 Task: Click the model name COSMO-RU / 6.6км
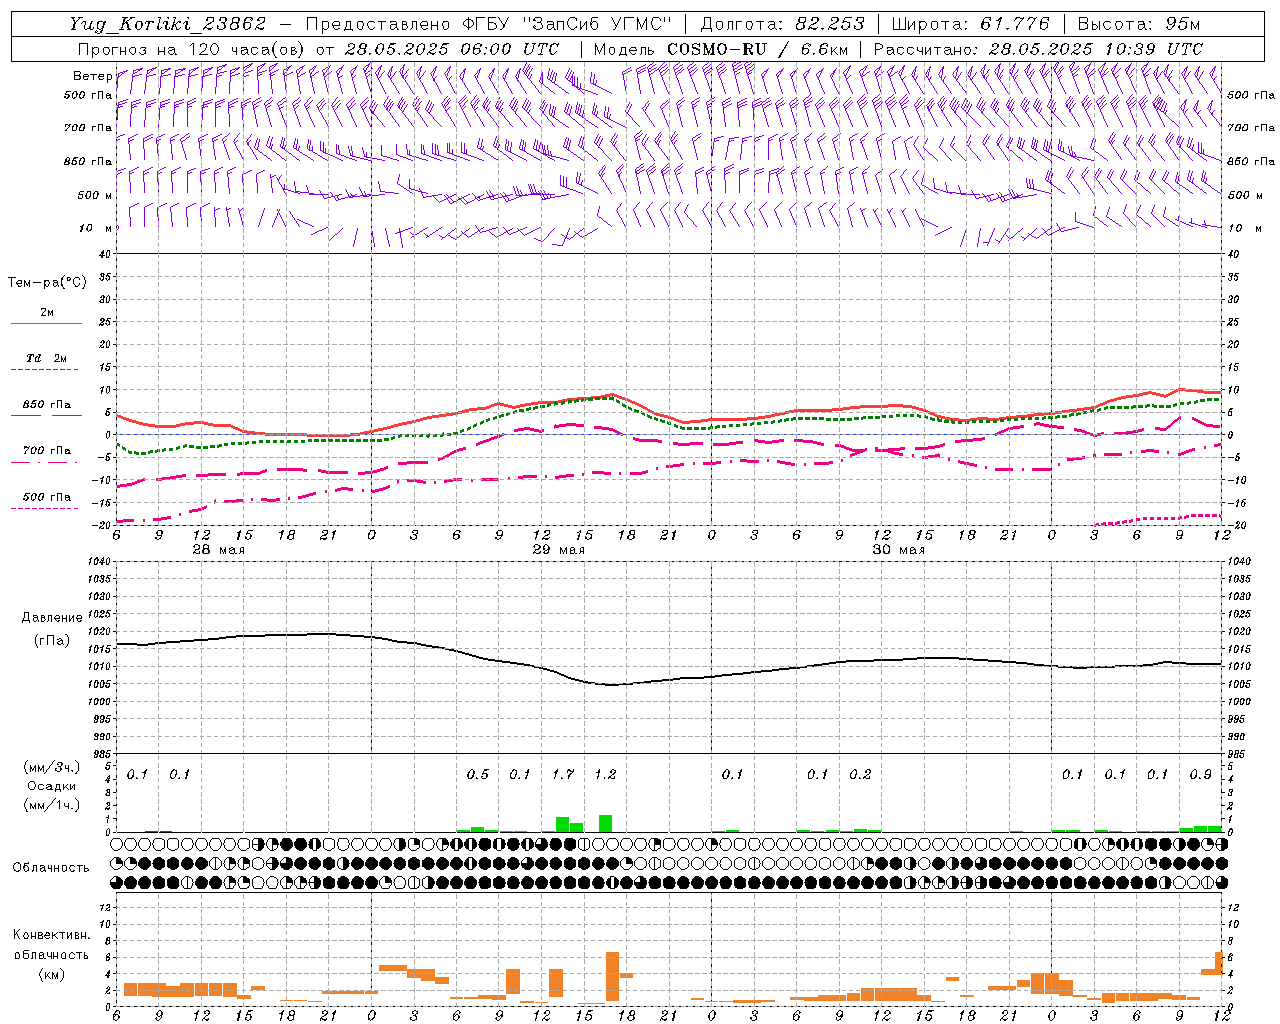click(757, 49)
